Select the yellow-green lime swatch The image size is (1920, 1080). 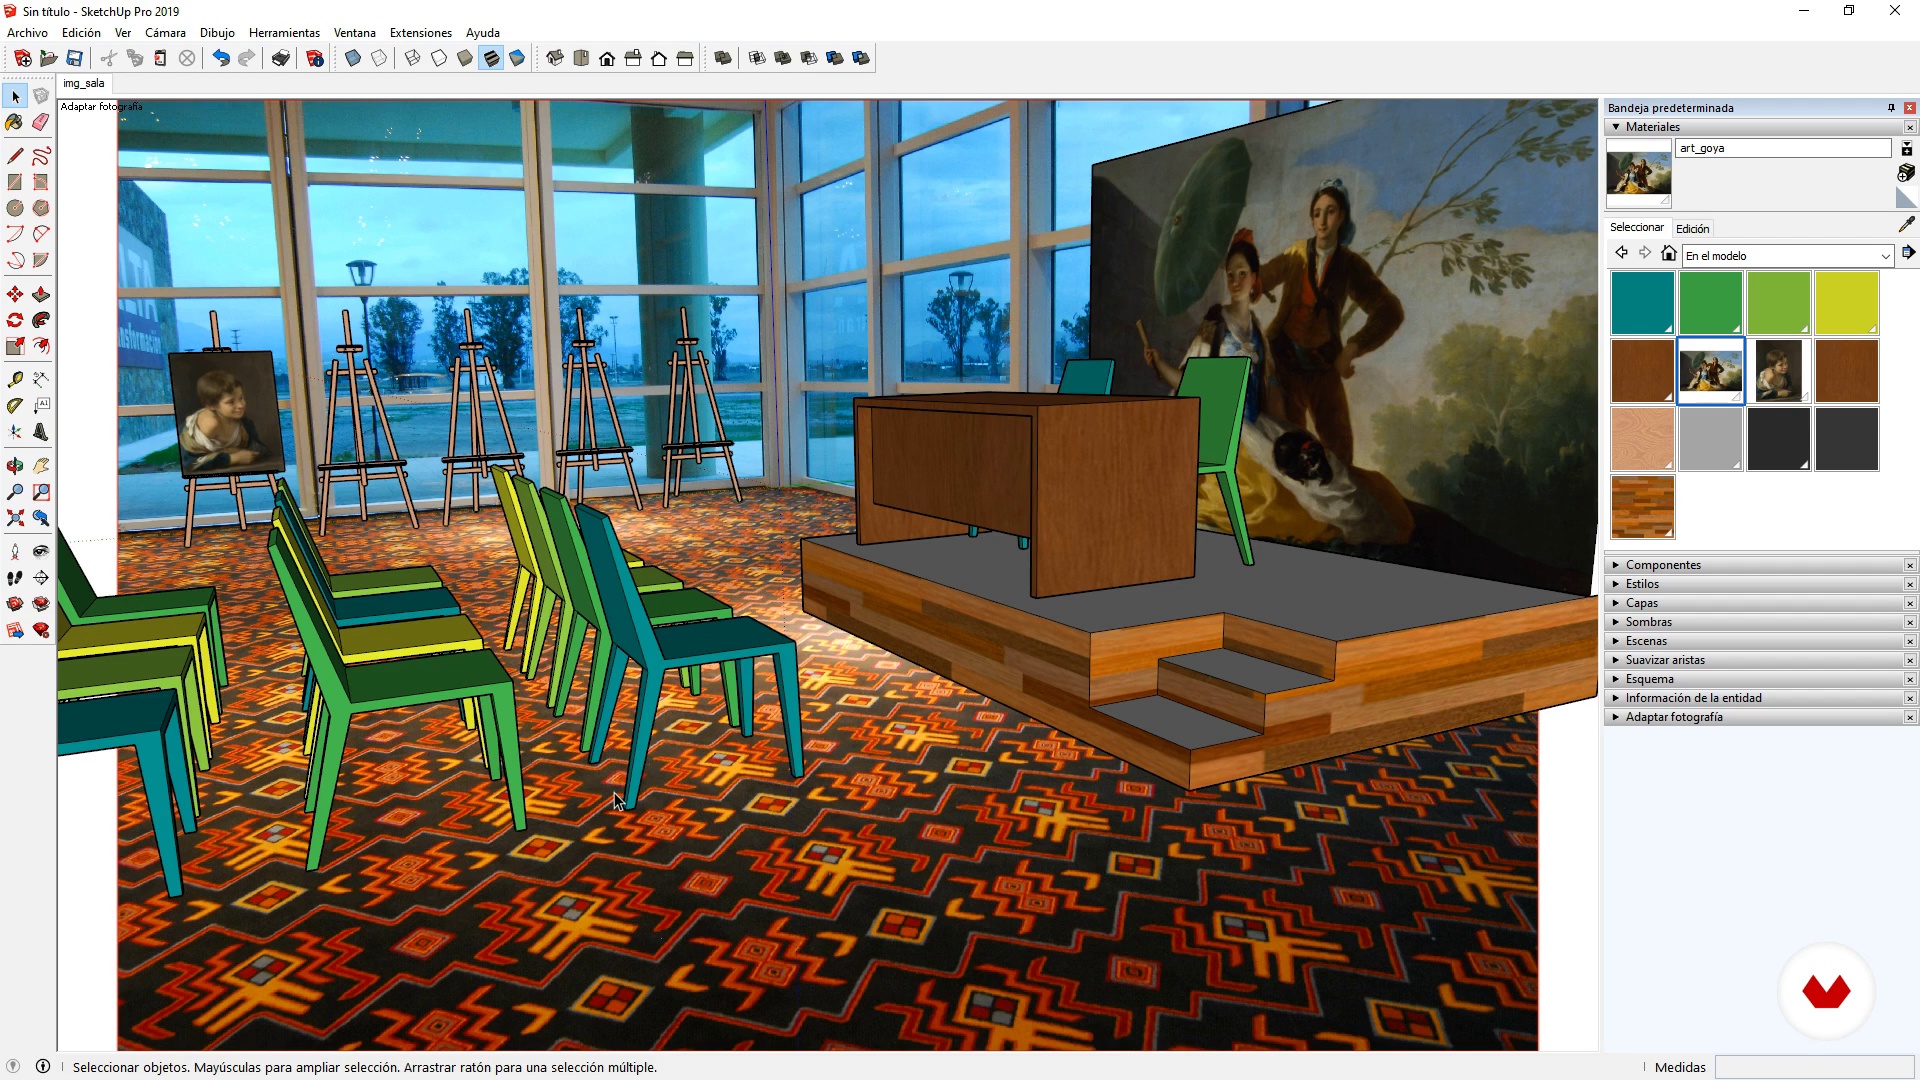point(1846,303)
